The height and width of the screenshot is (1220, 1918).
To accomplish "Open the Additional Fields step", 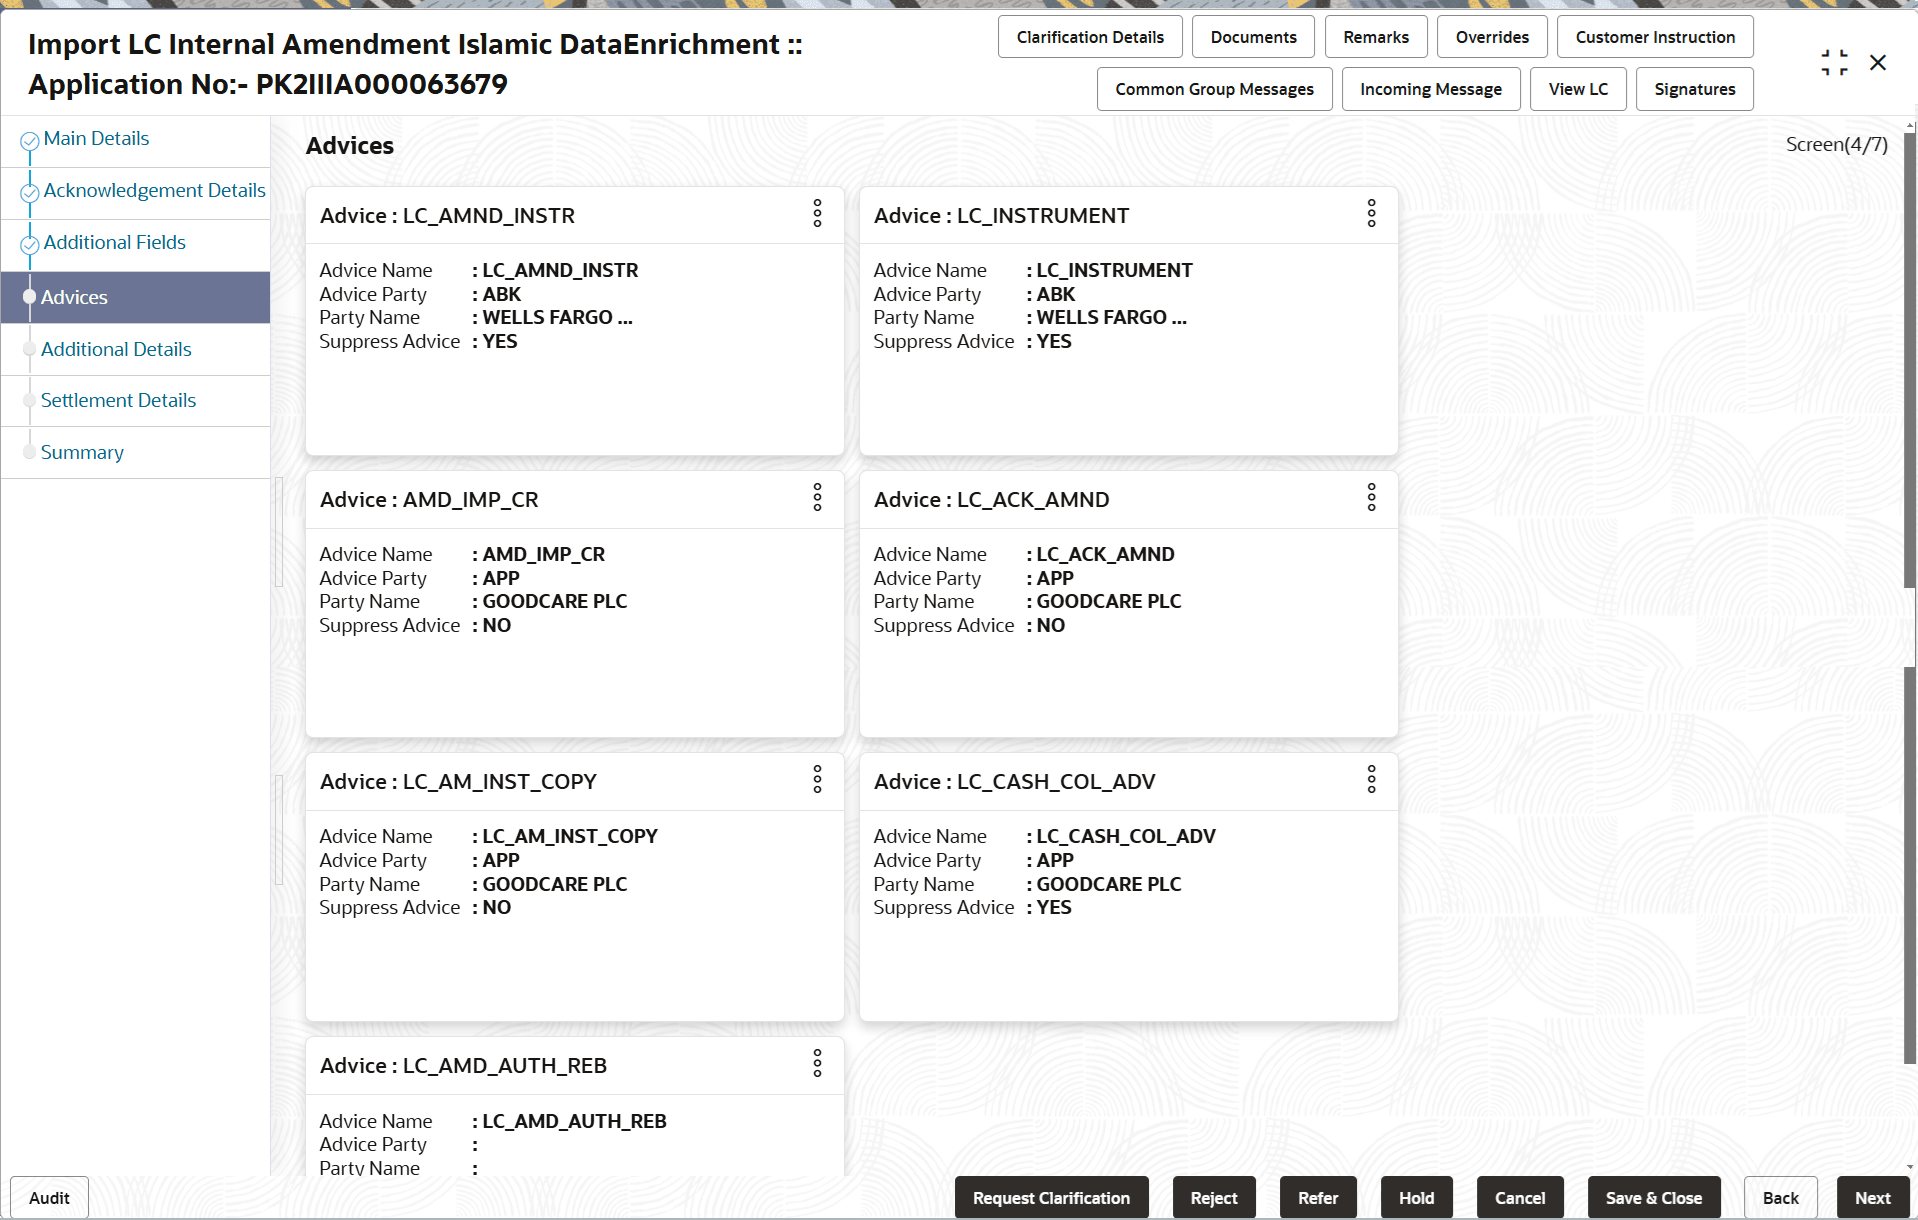I will click(x=114, y=243).
